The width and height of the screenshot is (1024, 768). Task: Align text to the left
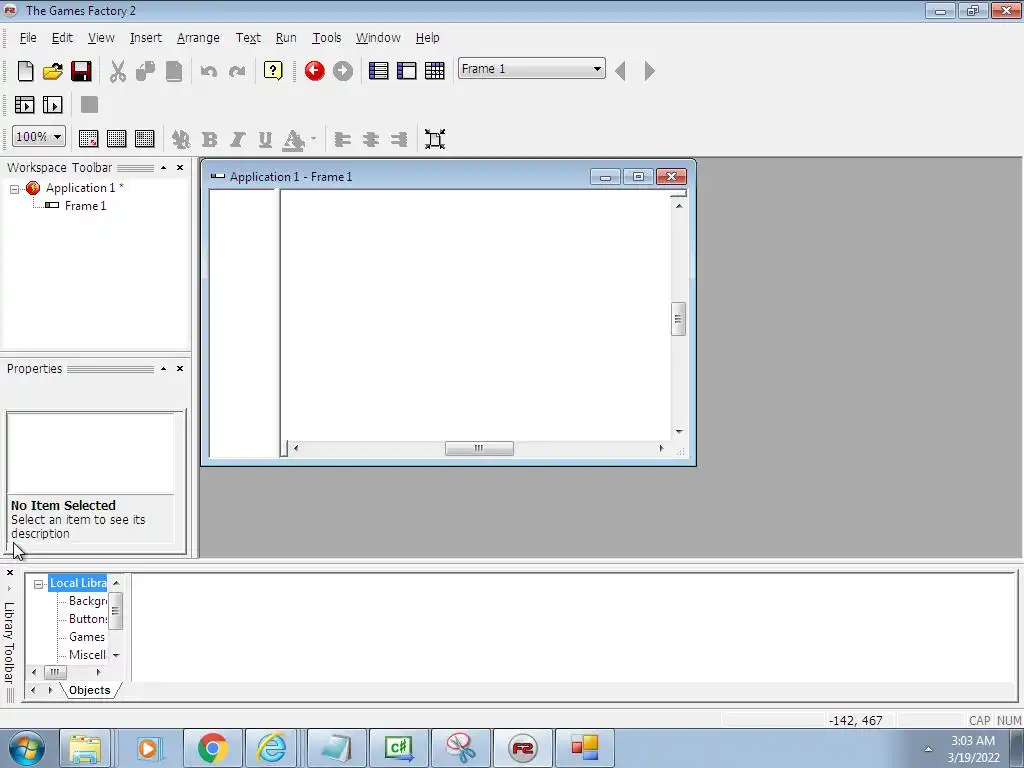coord(342,139)
